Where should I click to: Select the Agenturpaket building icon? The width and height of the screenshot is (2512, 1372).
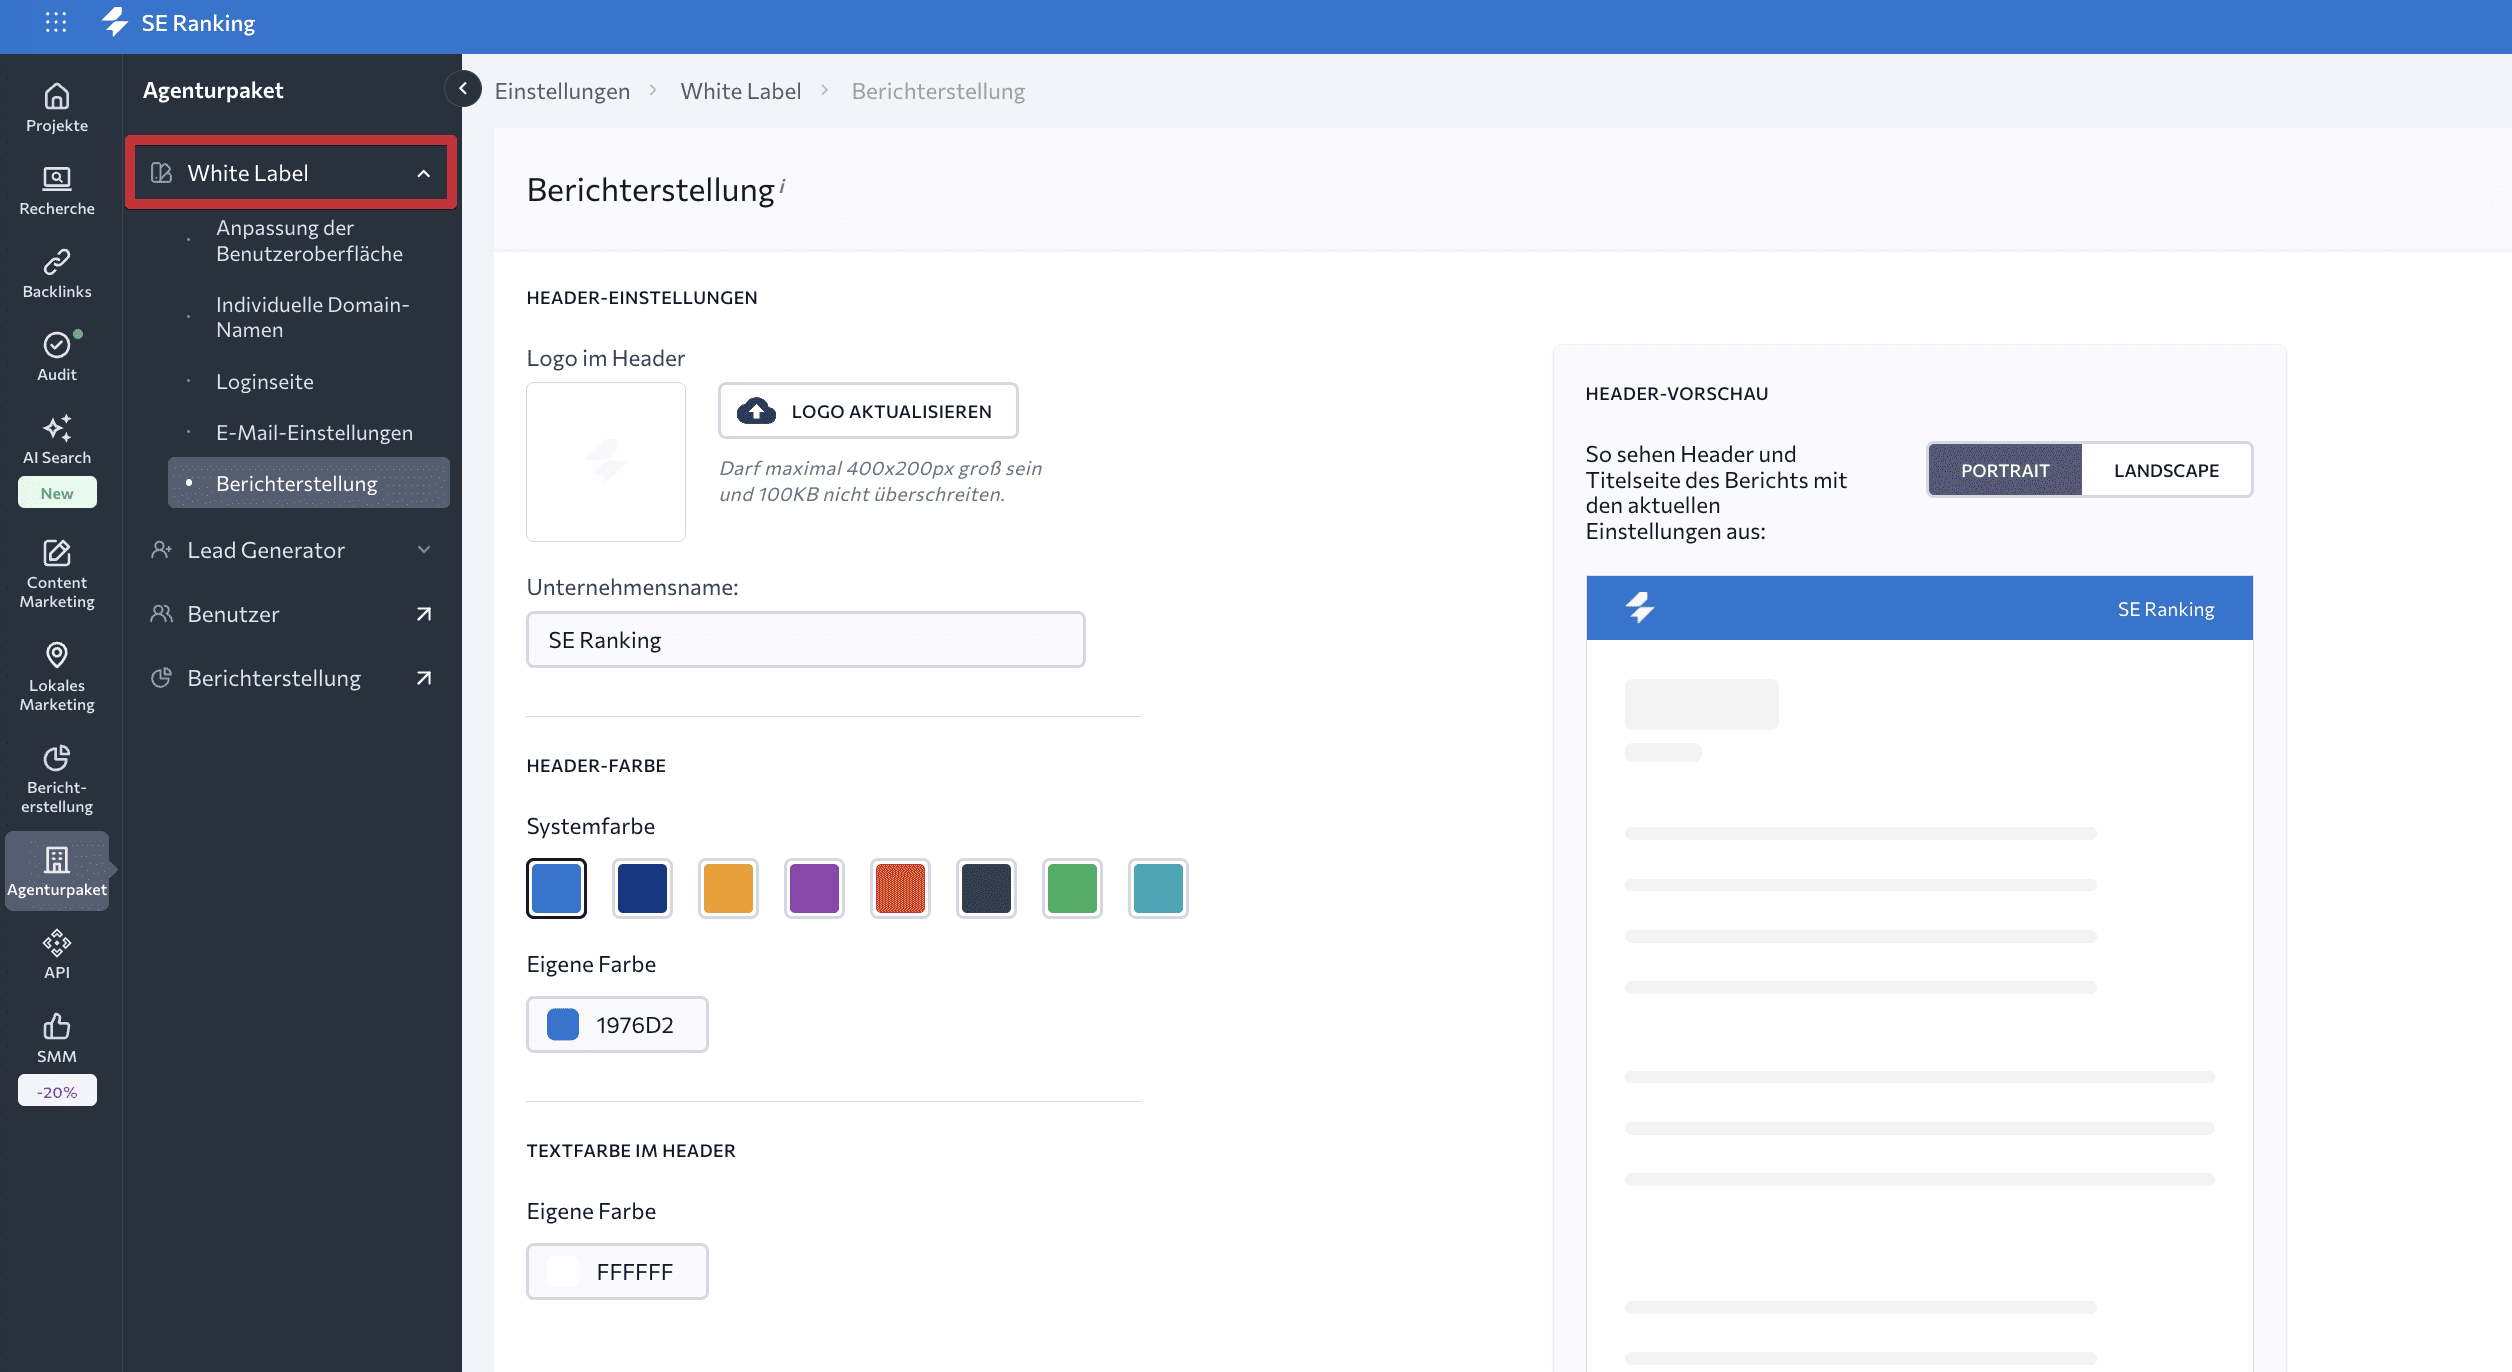tap(57, 860)
